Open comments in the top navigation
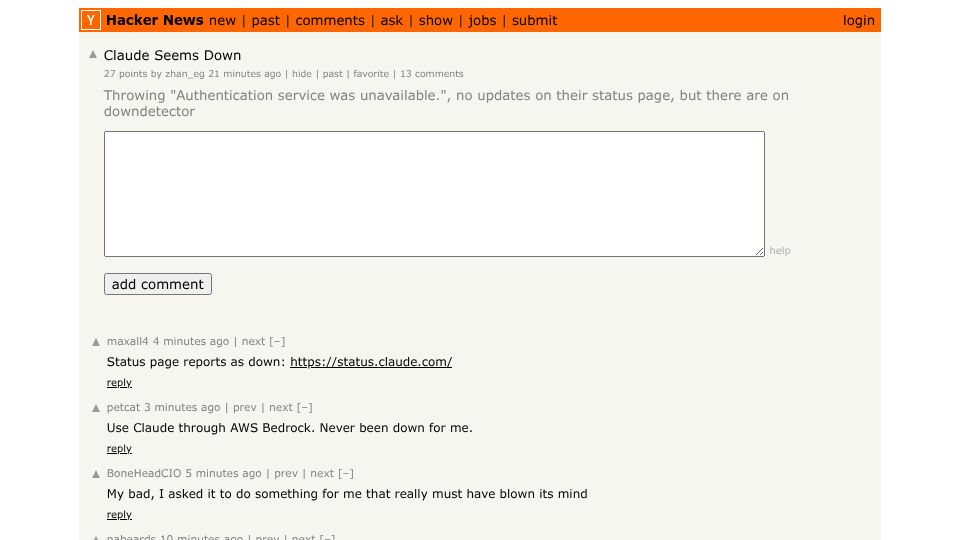960x540 pixels. (x=330, y=21)
